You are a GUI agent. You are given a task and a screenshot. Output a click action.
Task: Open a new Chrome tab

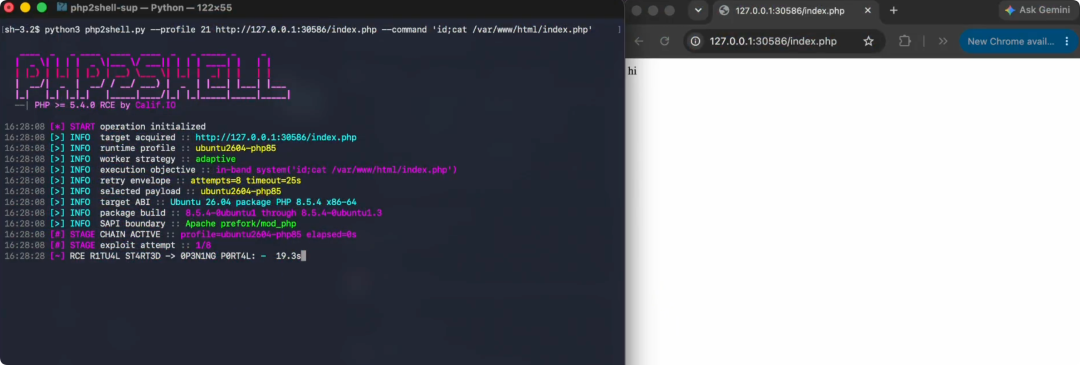click(893, 10)
